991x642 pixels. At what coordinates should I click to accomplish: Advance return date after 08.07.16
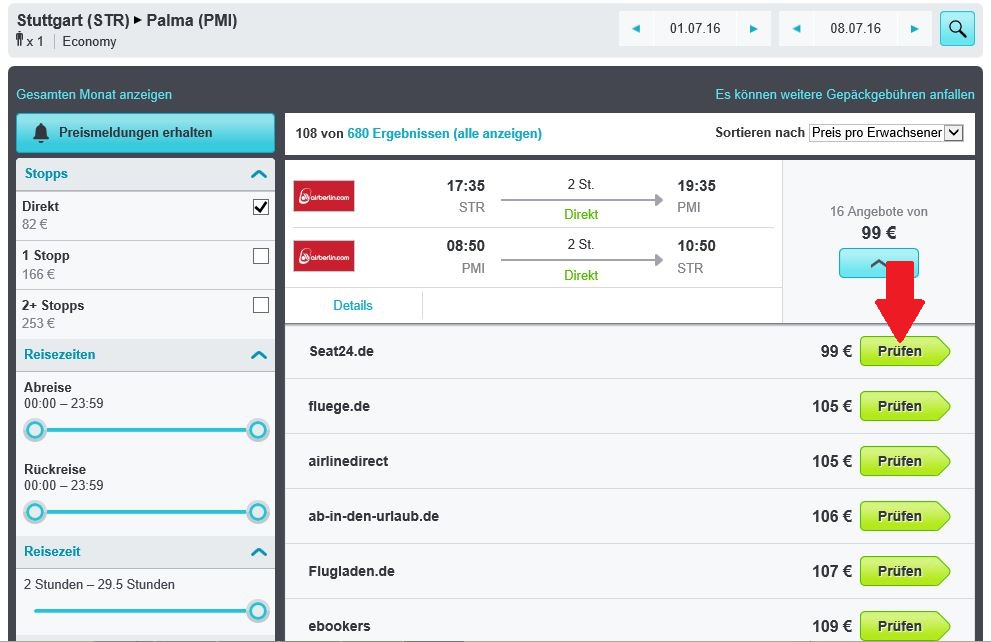[914, 28]
